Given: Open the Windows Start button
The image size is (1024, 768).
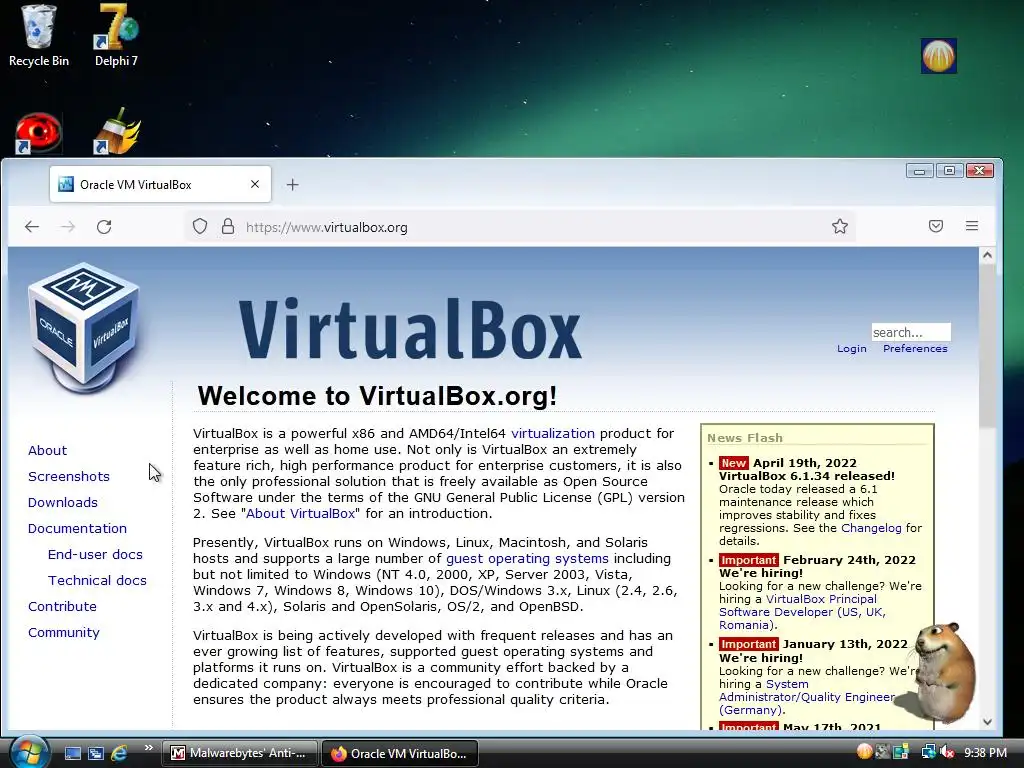Looking at the screenshot, I should coord(28,752).
